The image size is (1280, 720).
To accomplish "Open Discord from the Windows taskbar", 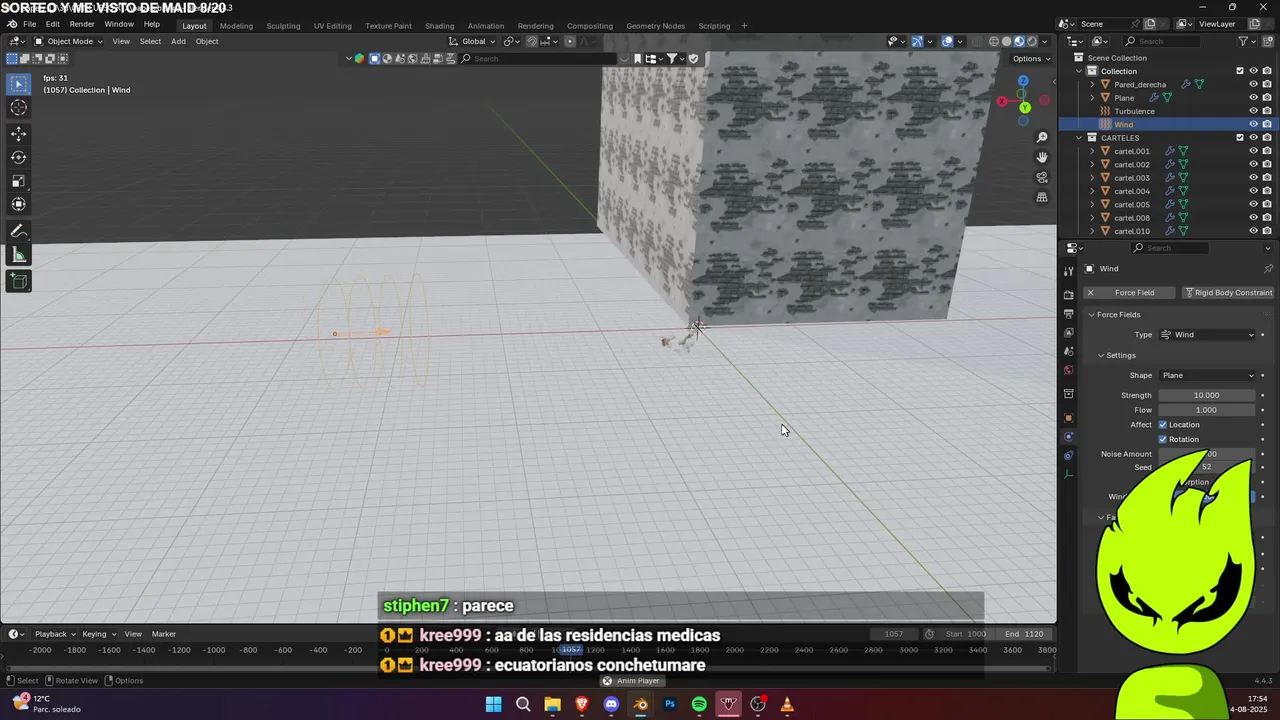I will click(x=611, y=704).
